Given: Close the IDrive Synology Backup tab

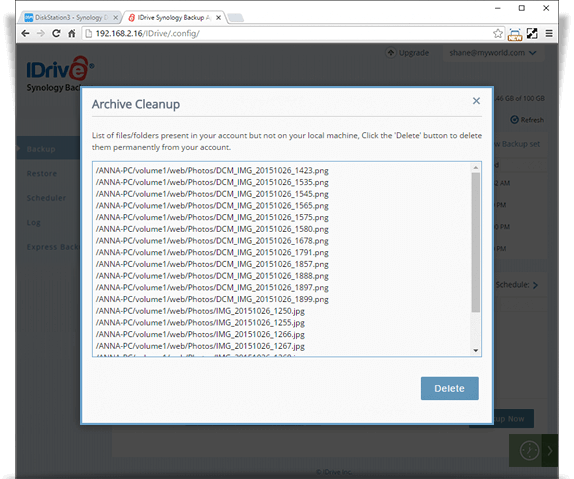Looking at the screenshot, I should (x=219, y=17).
